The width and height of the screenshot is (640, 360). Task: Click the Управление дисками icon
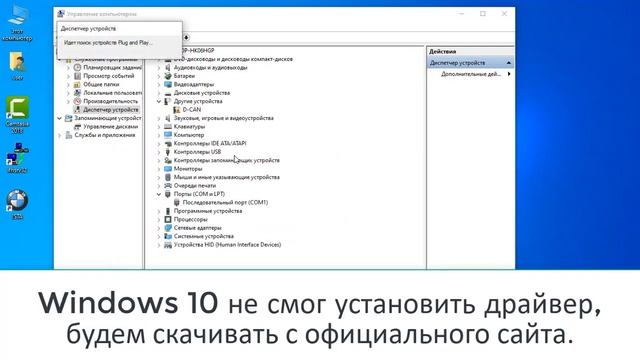(77, 127)
